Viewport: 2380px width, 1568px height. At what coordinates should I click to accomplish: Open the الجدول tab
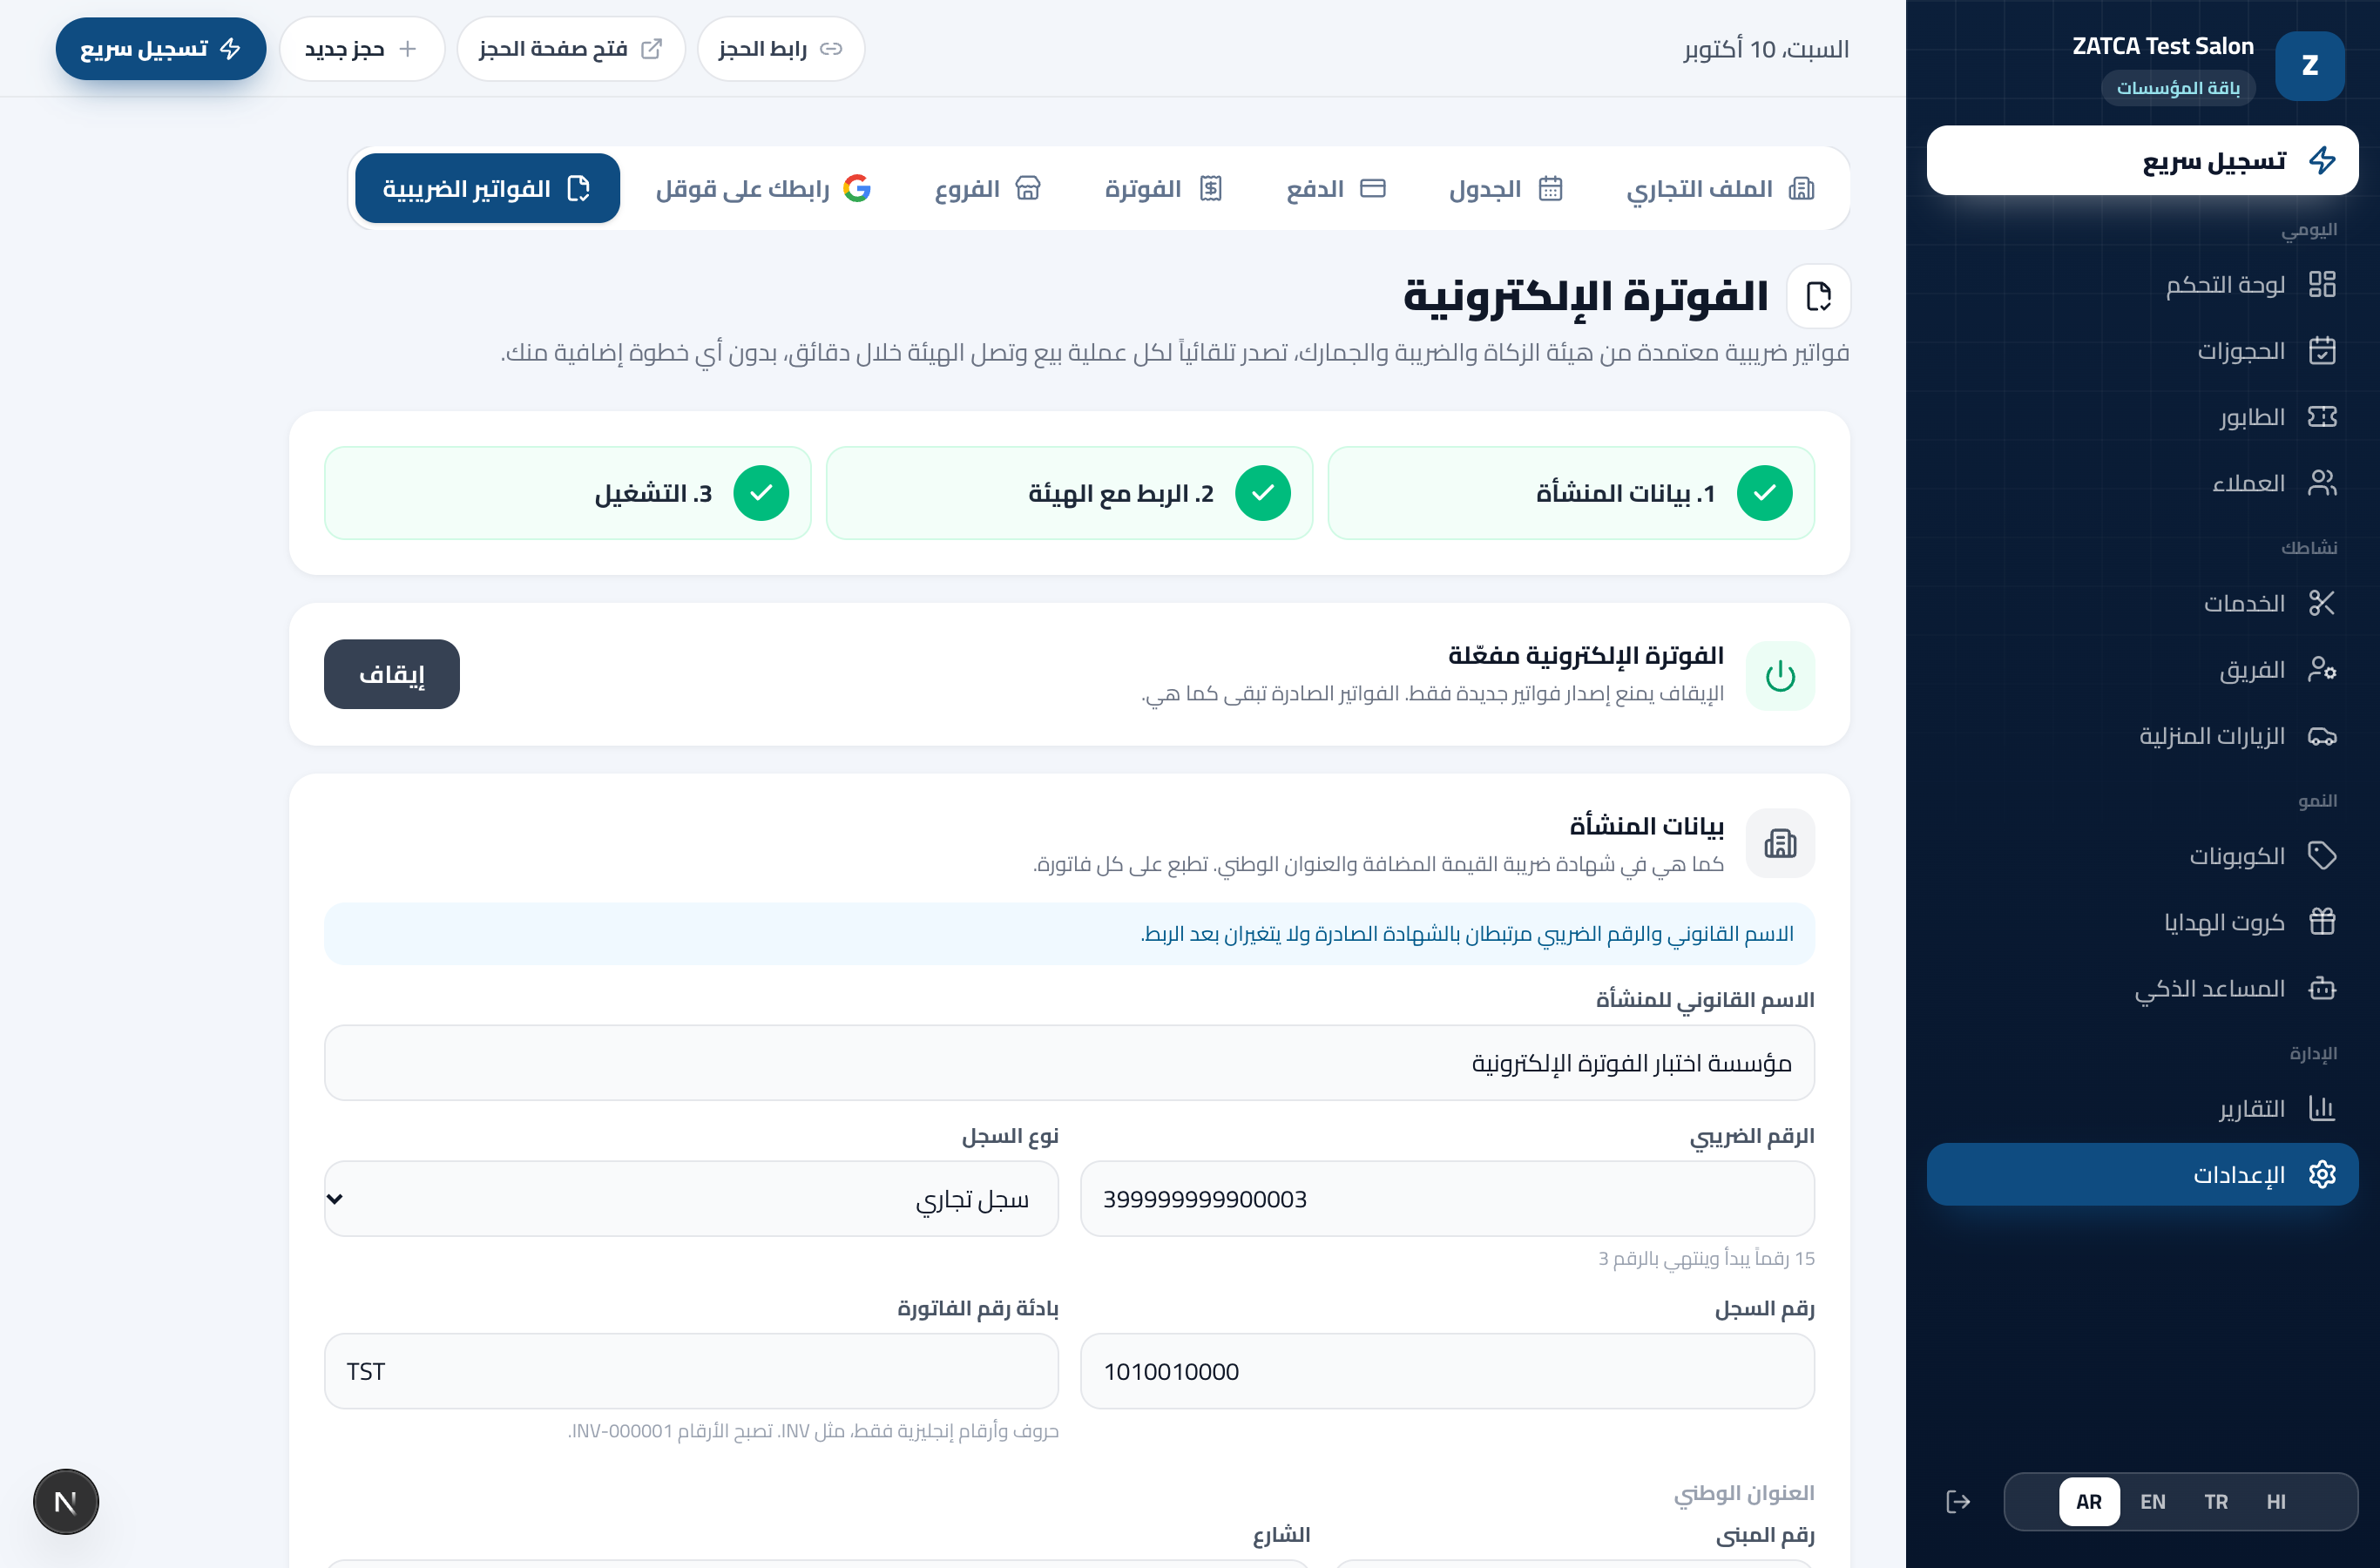(x=1505, y=188)
